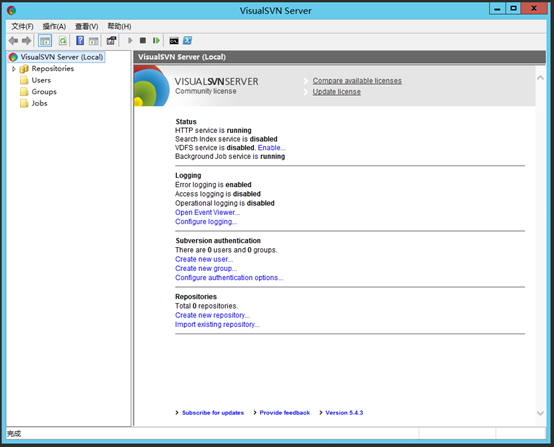The width and height of the screenshot is (554, 447).
Task: Select the Users folder icon in tree
Action: (24, 80)
